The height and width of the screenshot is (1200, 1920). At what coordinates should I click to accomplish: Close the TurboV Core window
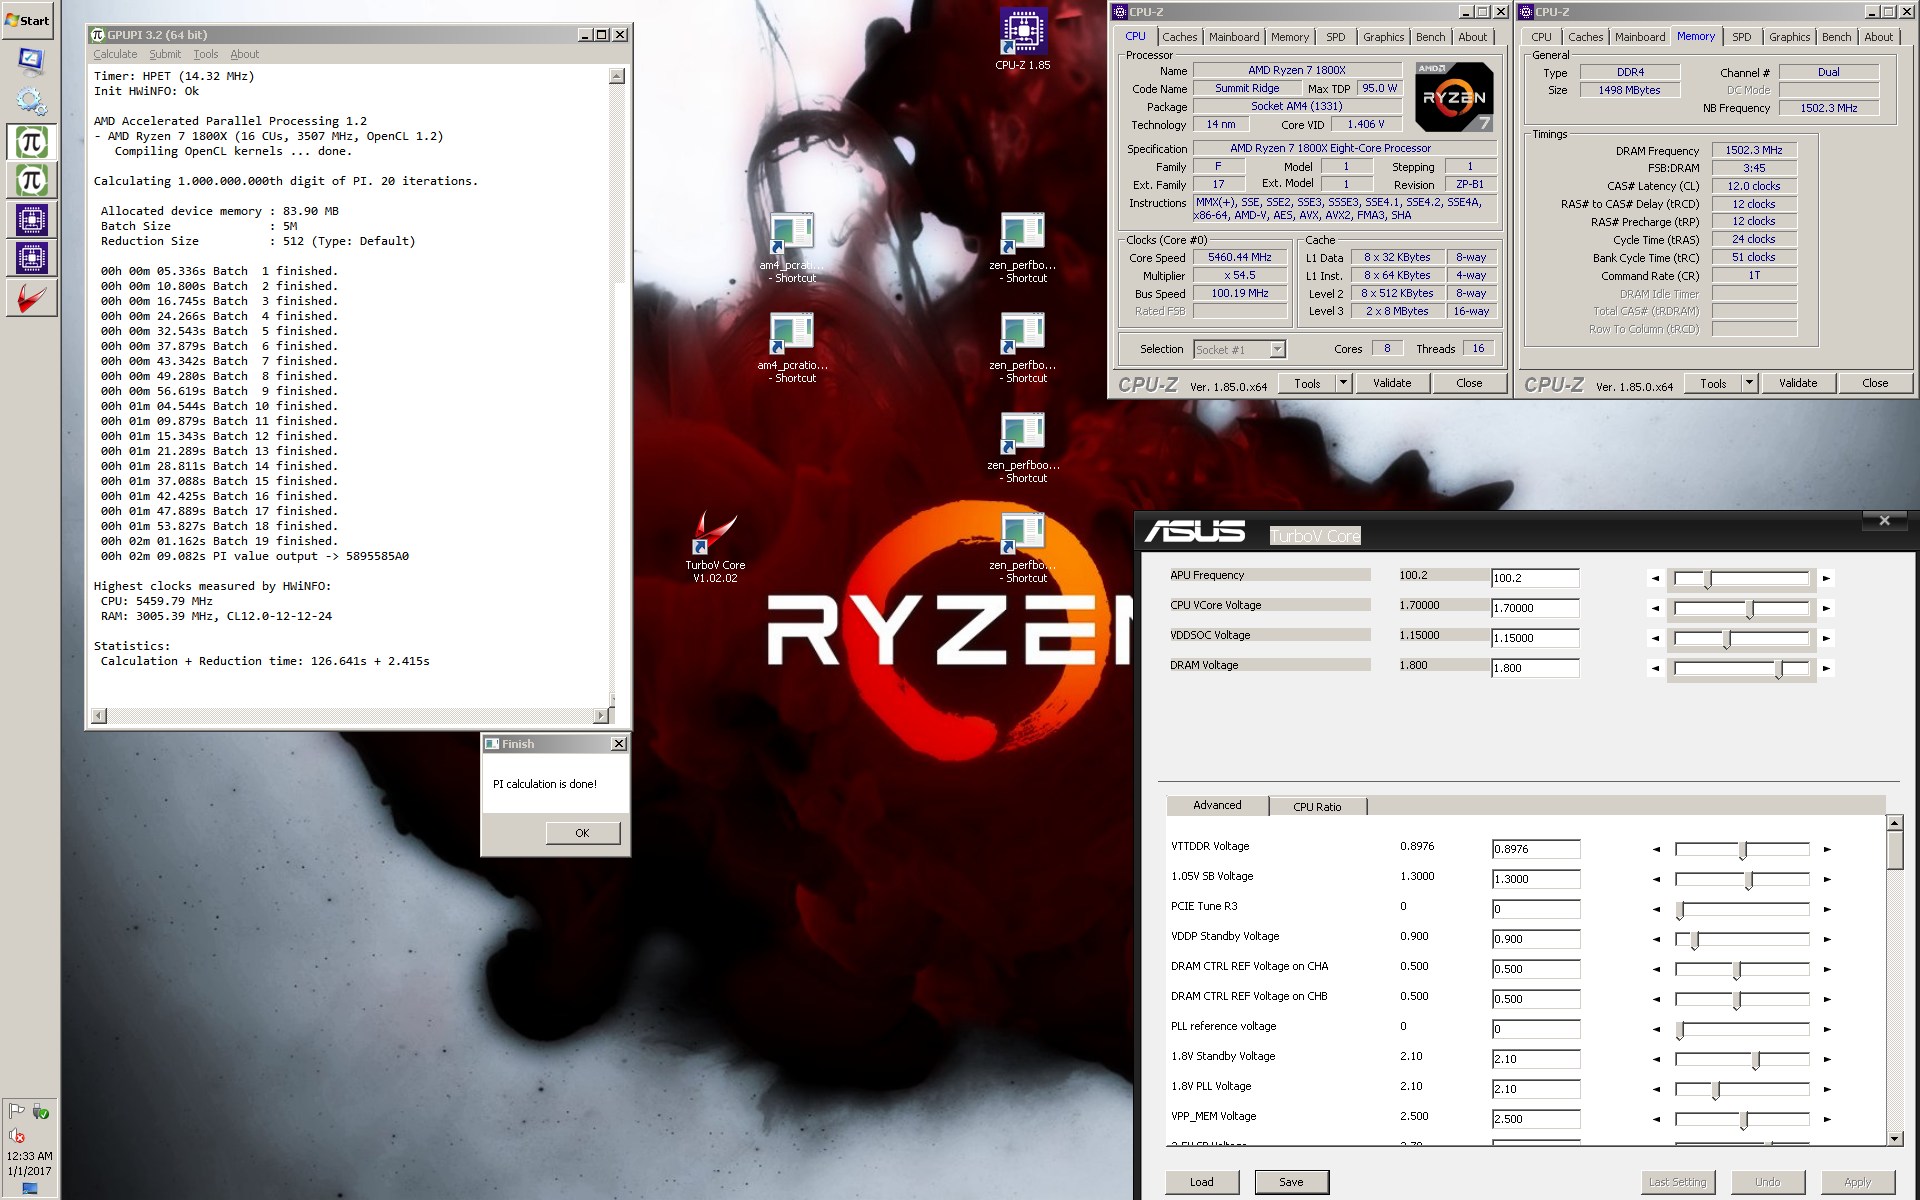(1884, 521)
